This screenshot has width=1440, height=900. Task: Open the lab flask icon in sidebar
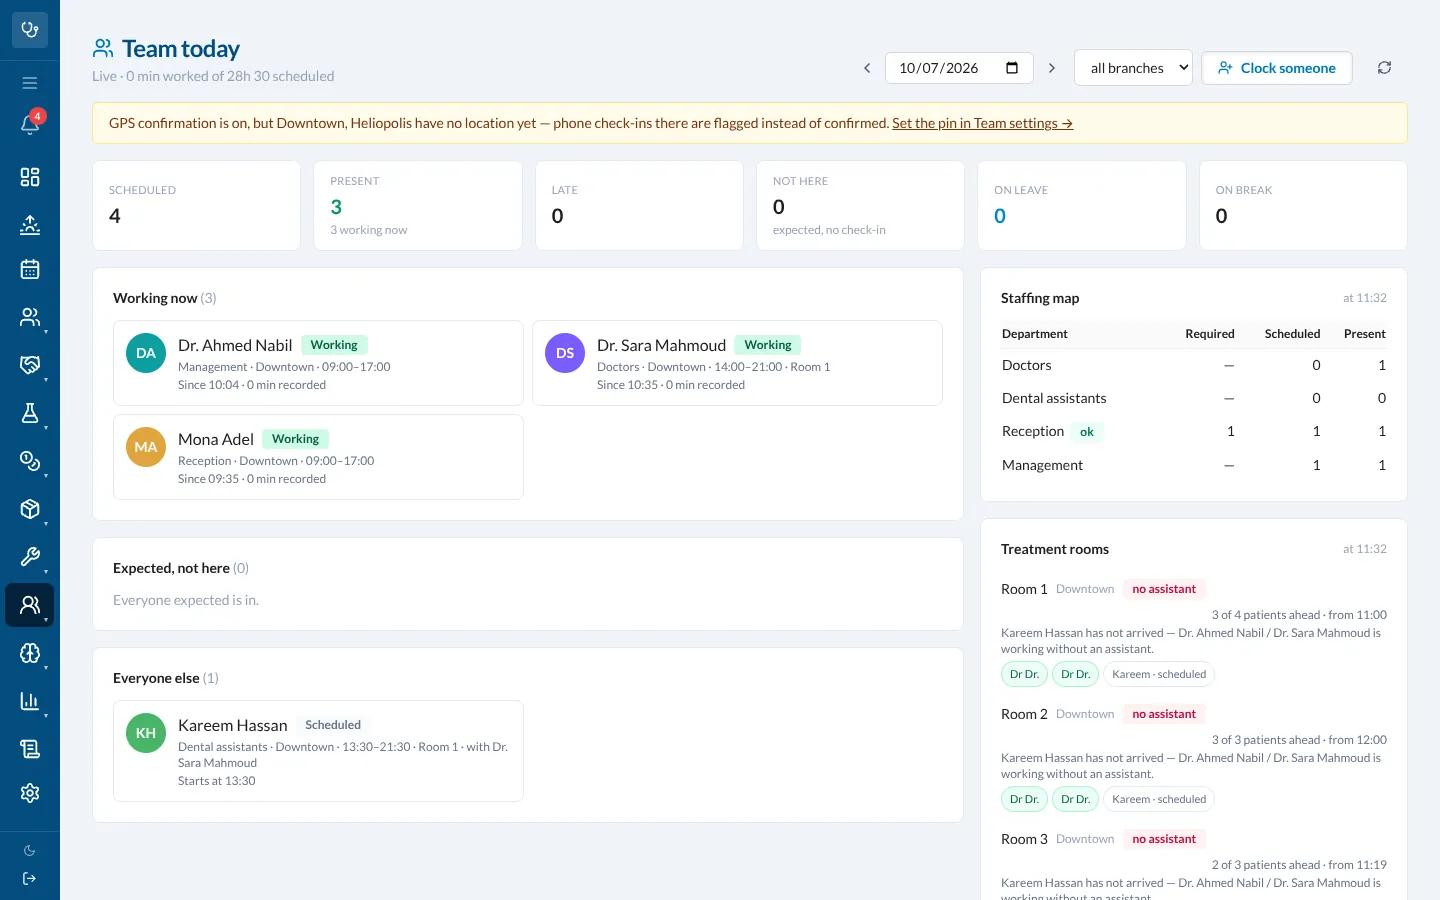click(x=30, y=413)
